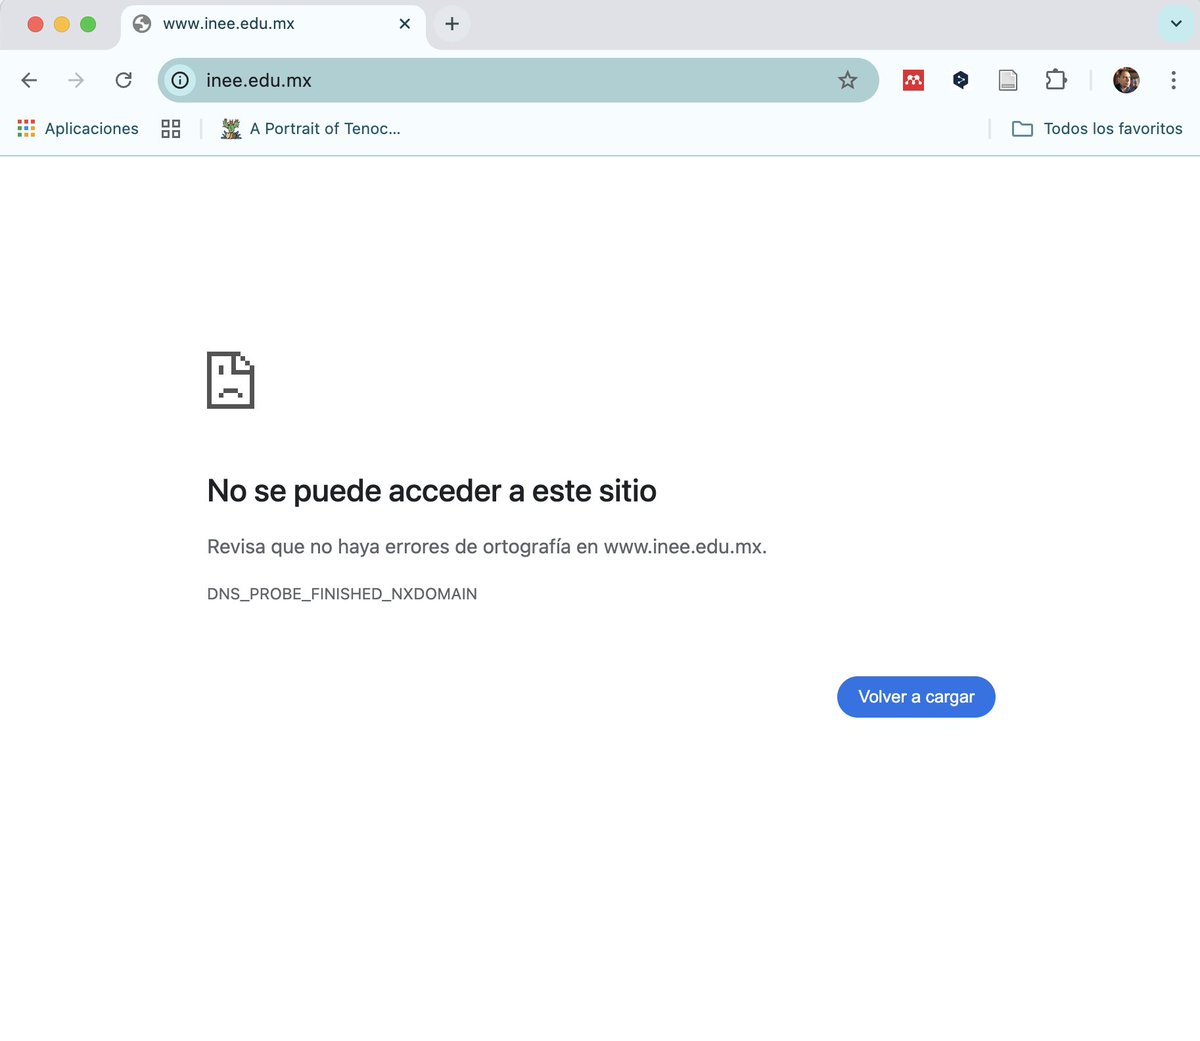Open the user profile avatar
Viewport: 1200px width, 1041px height.
1126,80
